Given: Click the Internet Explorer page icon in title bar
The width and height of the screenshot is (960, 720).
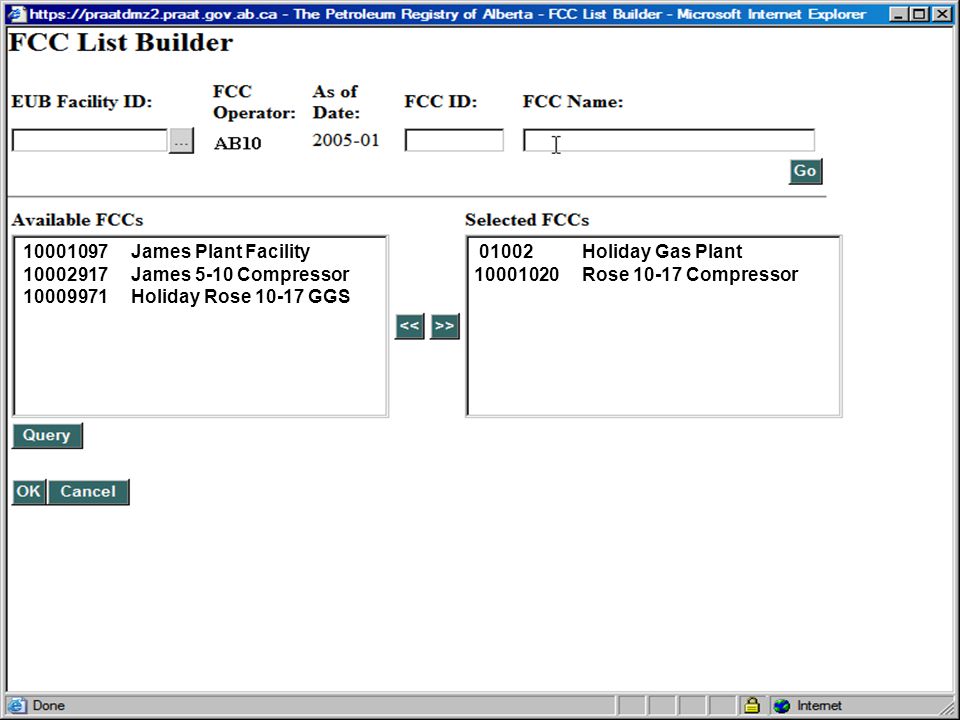Looking at the screenshot, I should click(x=17, y=13).
